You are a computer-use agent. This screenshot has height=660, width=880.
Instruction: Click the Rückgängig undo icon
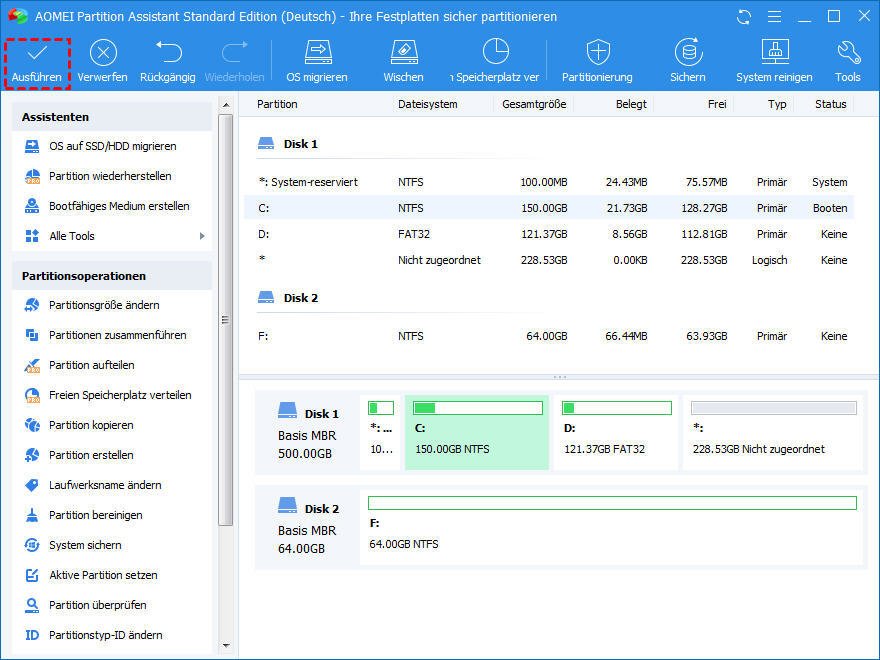[x=168, y=52]
